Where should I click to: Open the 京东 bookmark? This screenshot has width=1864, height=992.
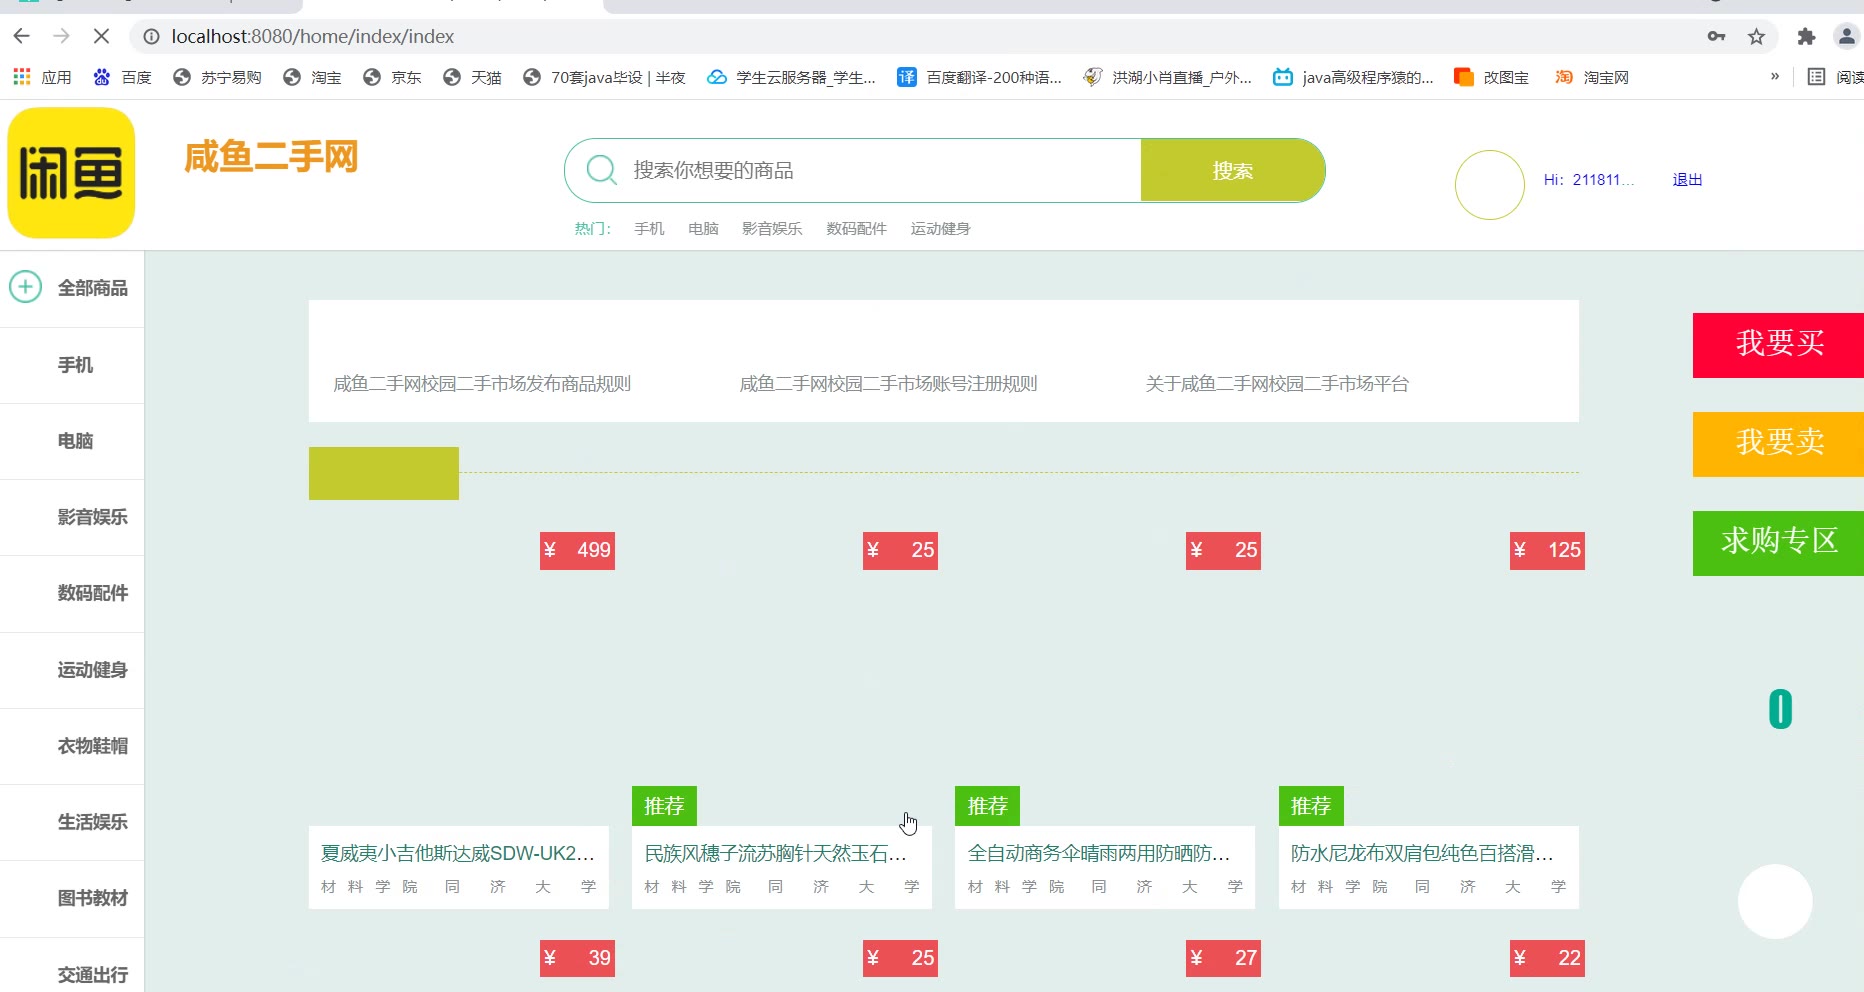point(392,77)
